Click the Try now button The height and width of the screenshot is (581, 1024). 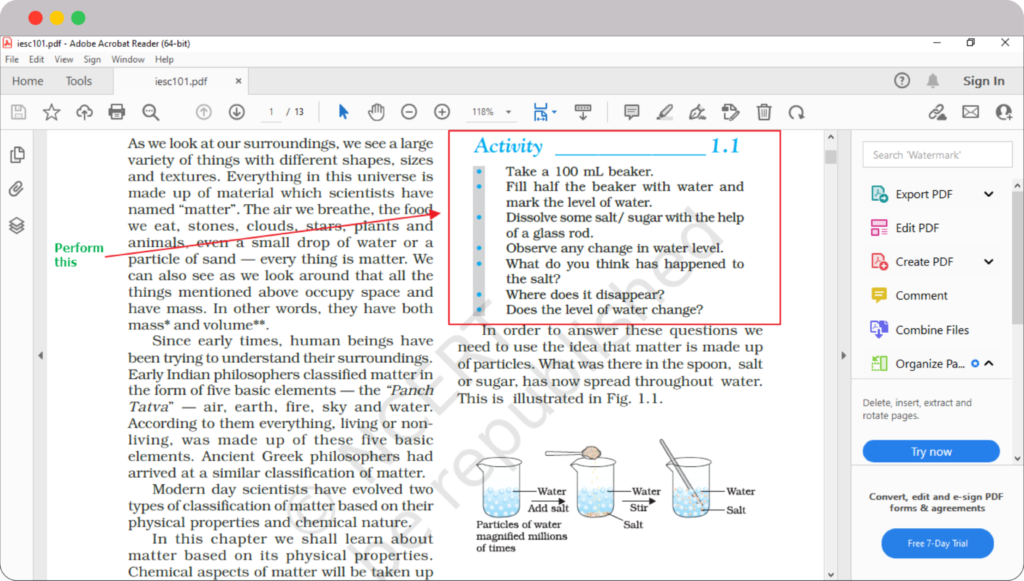tap(931, 452)
